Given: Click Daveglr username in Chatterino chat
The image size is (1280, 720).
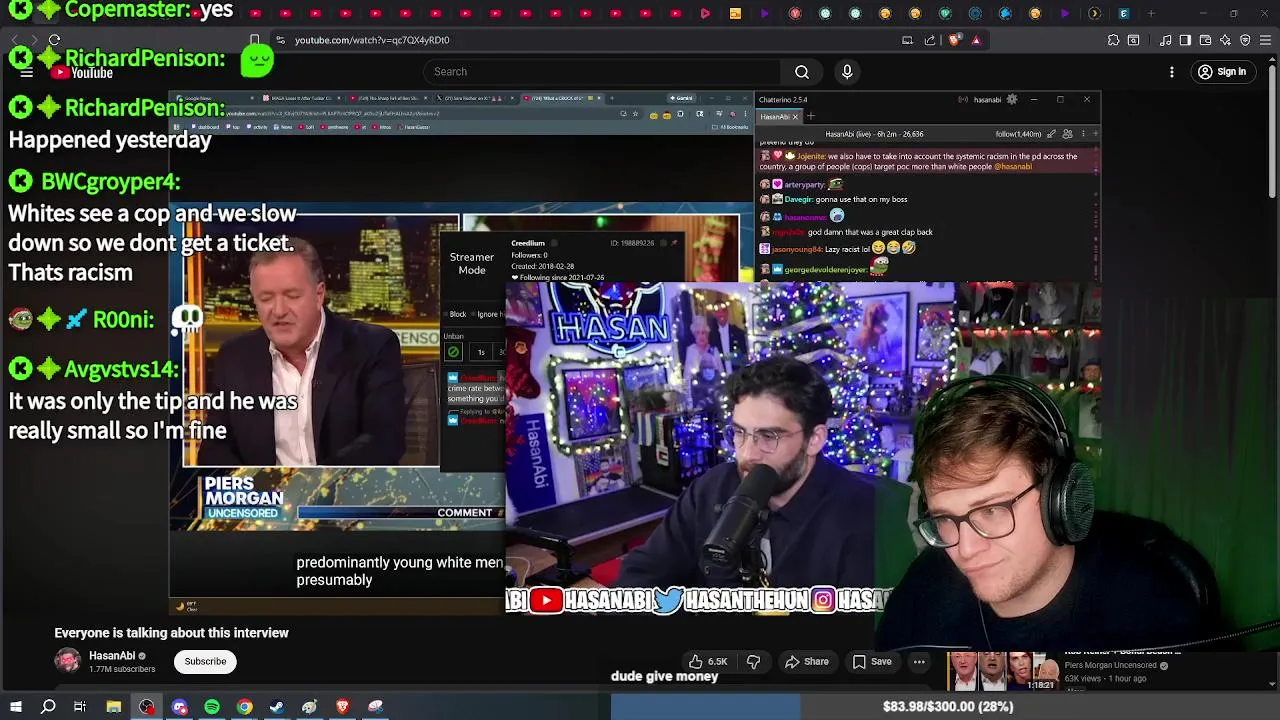Looking at the screenshot, I should tap(798, 200).
